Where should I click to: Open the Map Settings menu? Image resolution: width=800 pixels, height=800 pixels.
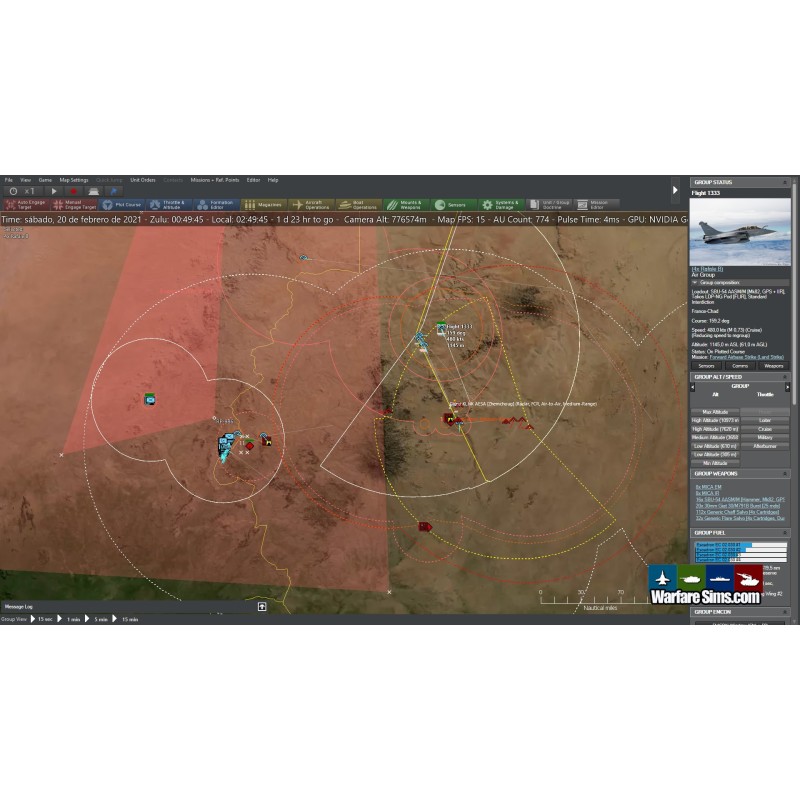click(x=73, y=180)
